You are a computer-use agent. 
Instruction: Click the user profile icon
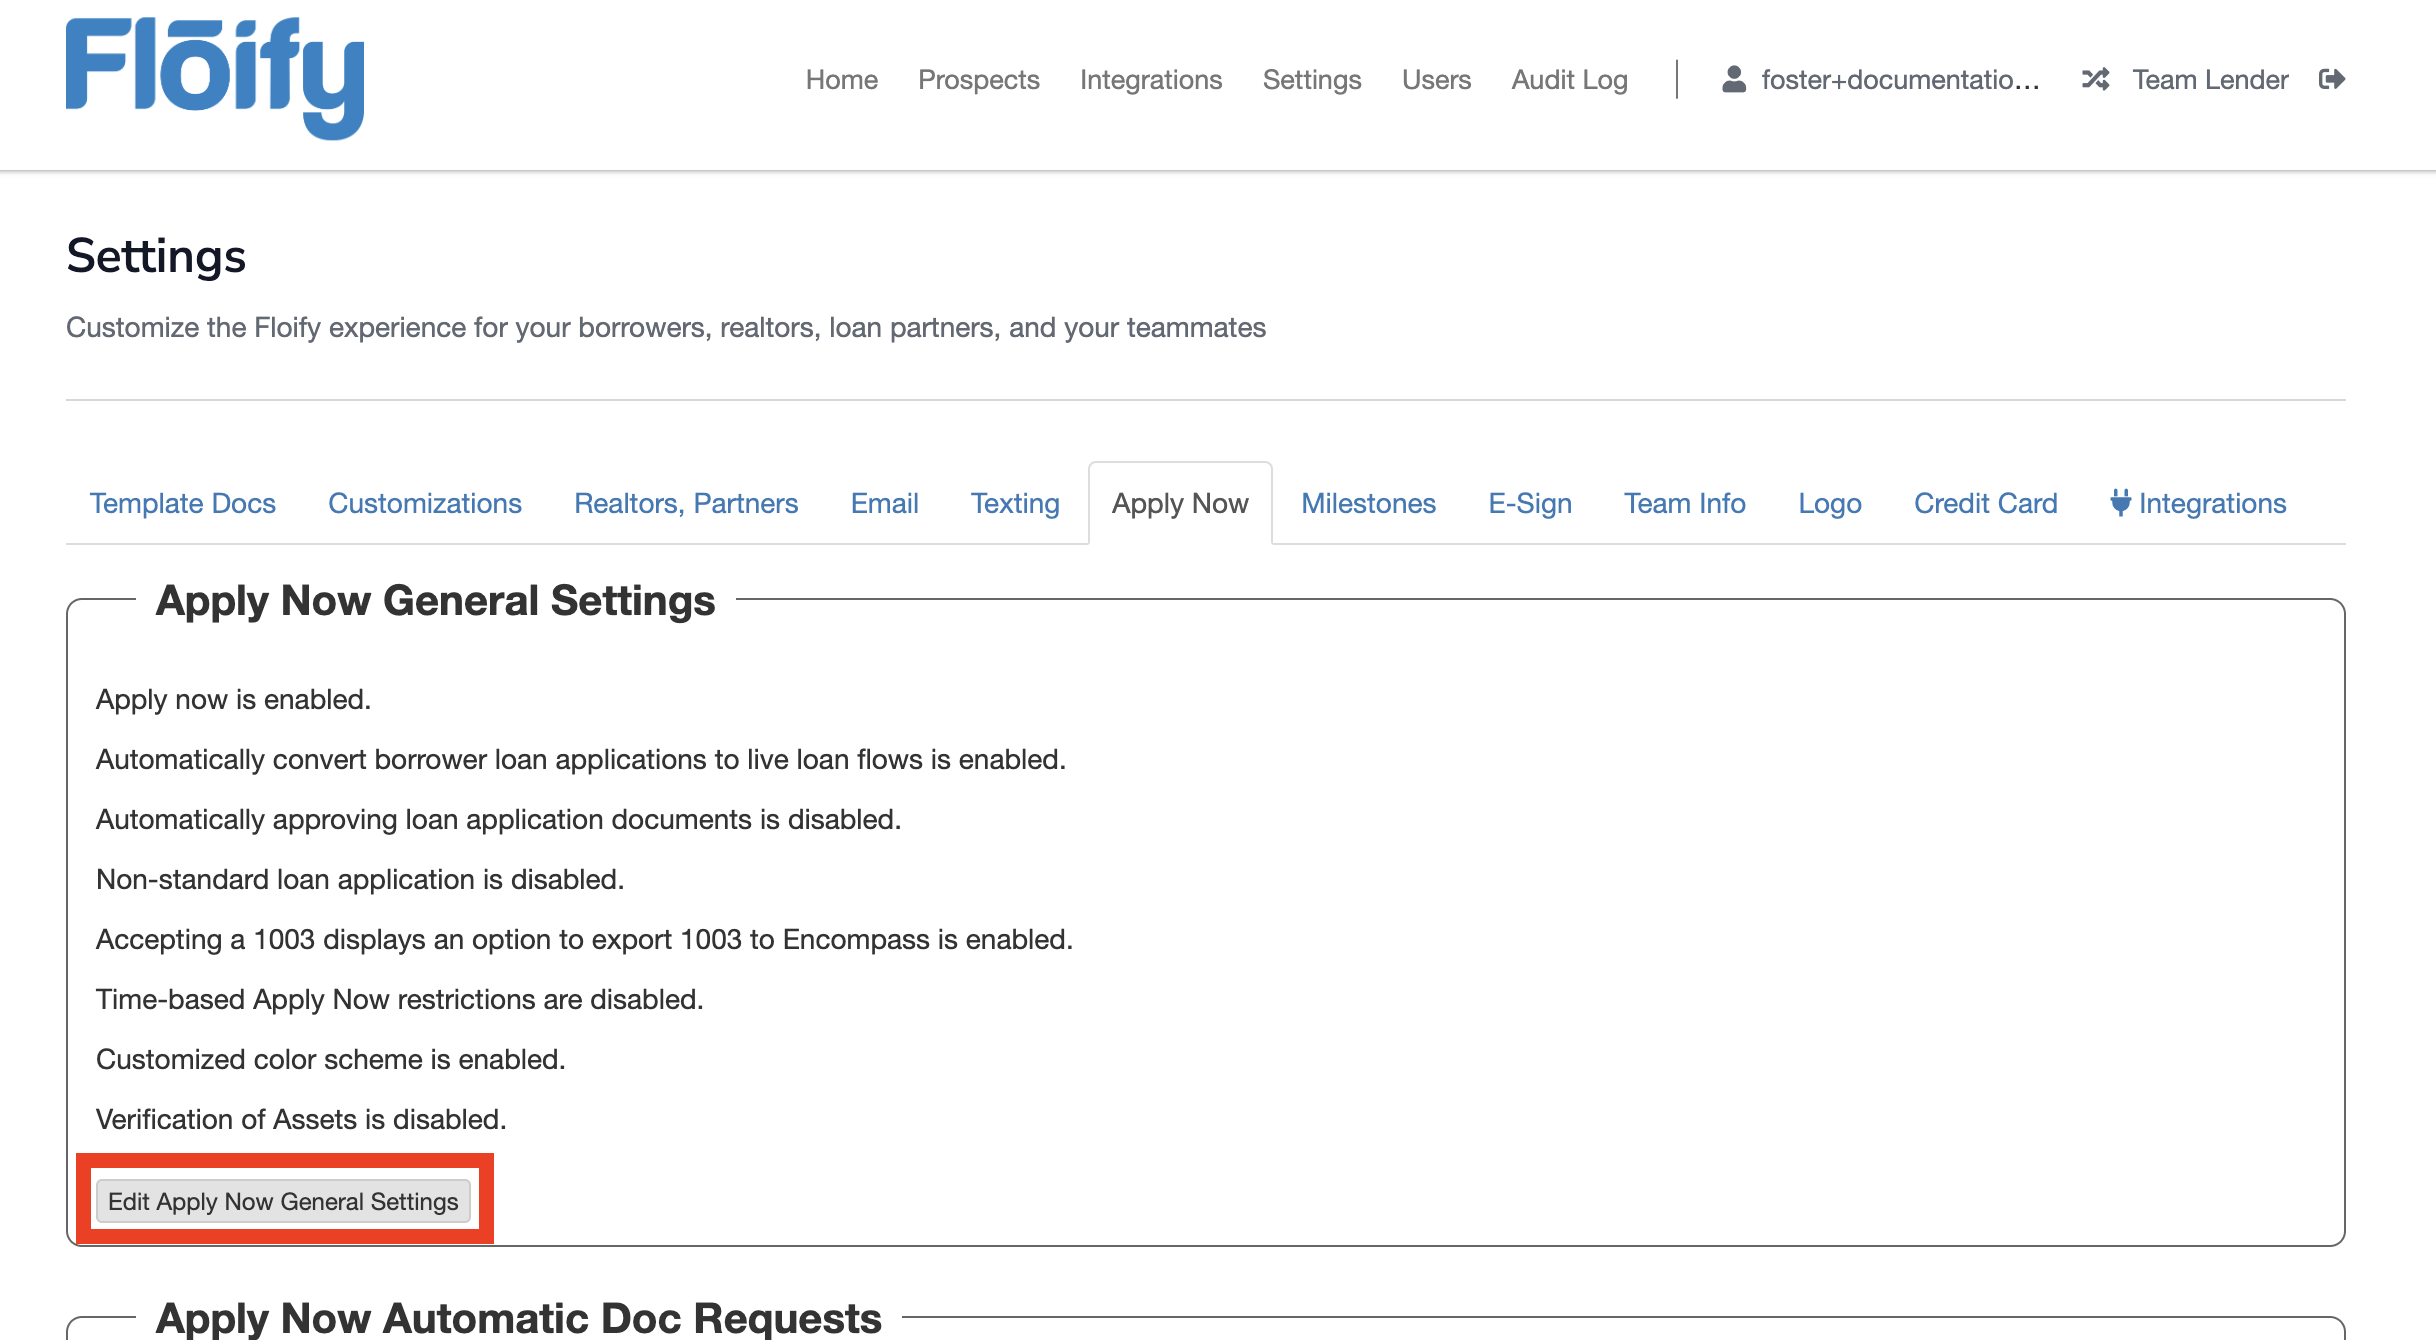[x=1733, y=80]
